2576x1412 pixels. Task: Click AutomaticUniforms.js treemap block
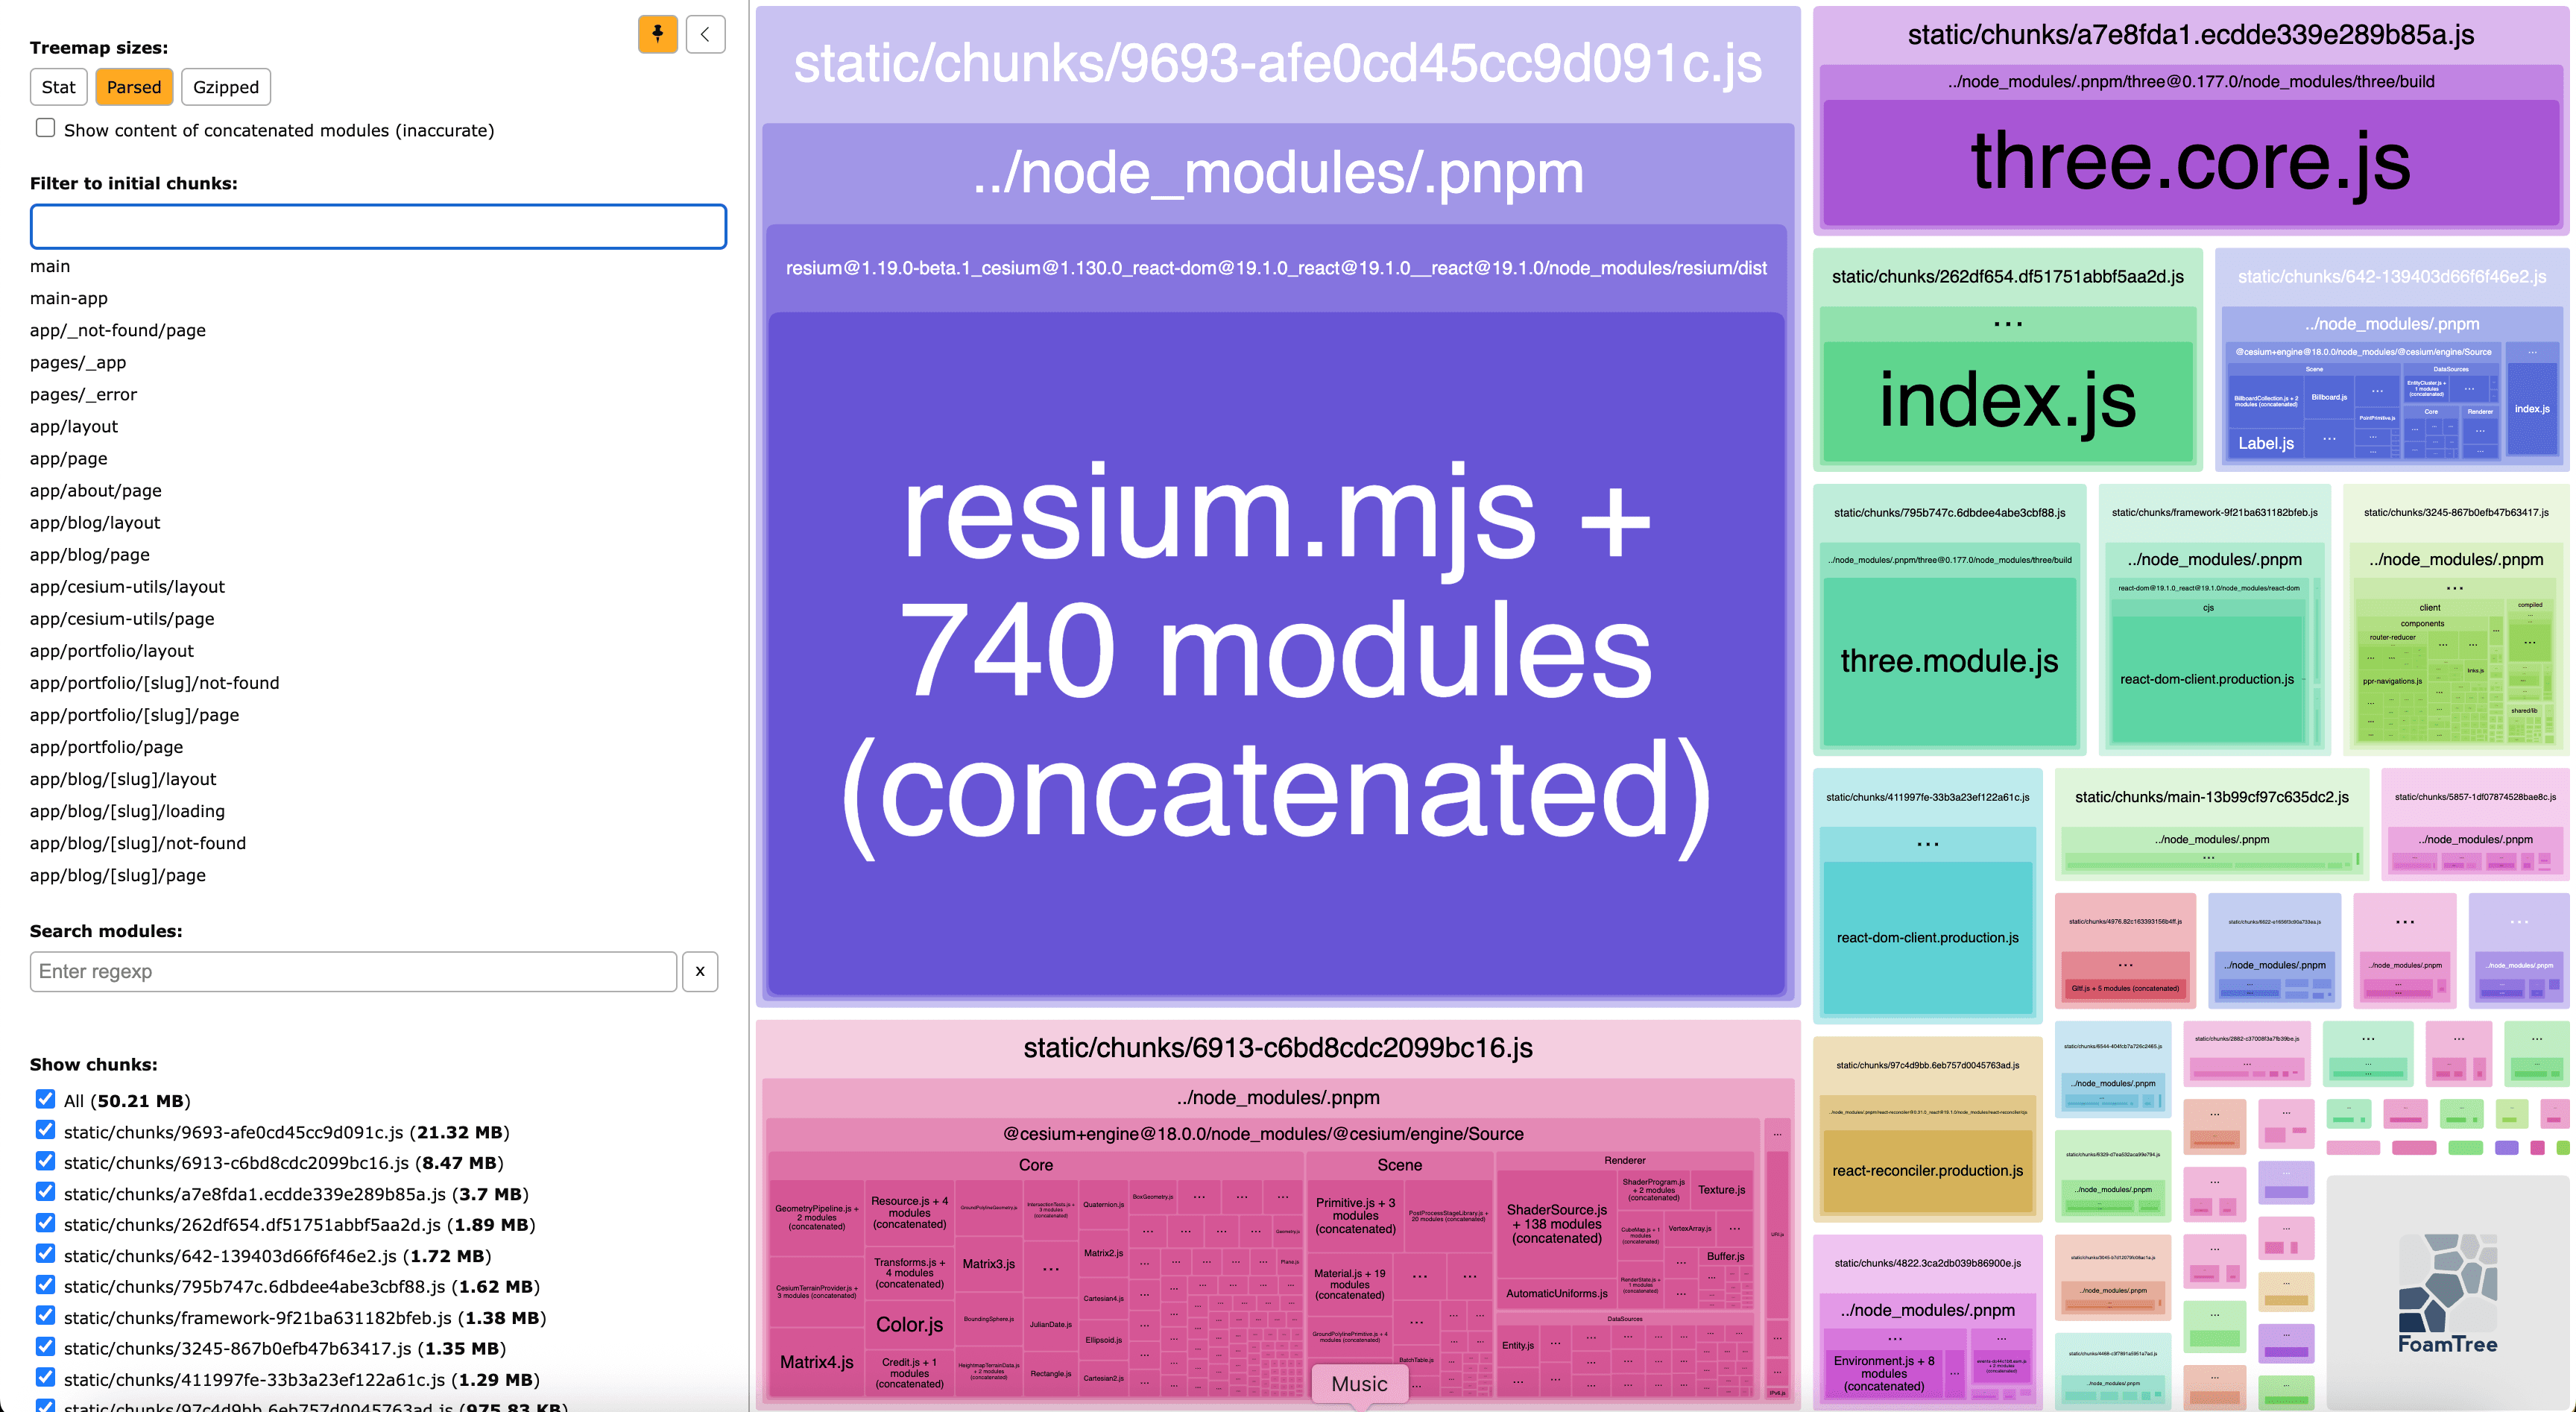coord(1556,1293)
